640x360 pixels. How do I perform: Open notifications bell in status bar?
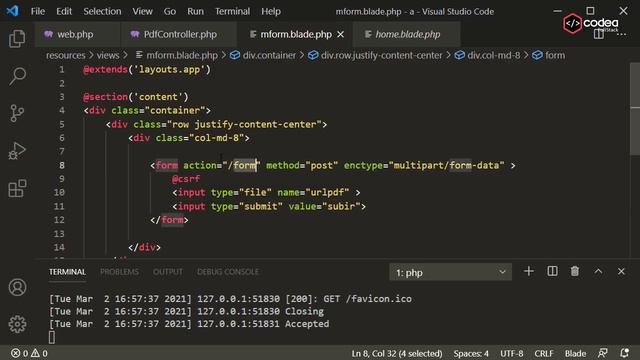[x=624, y=353]
